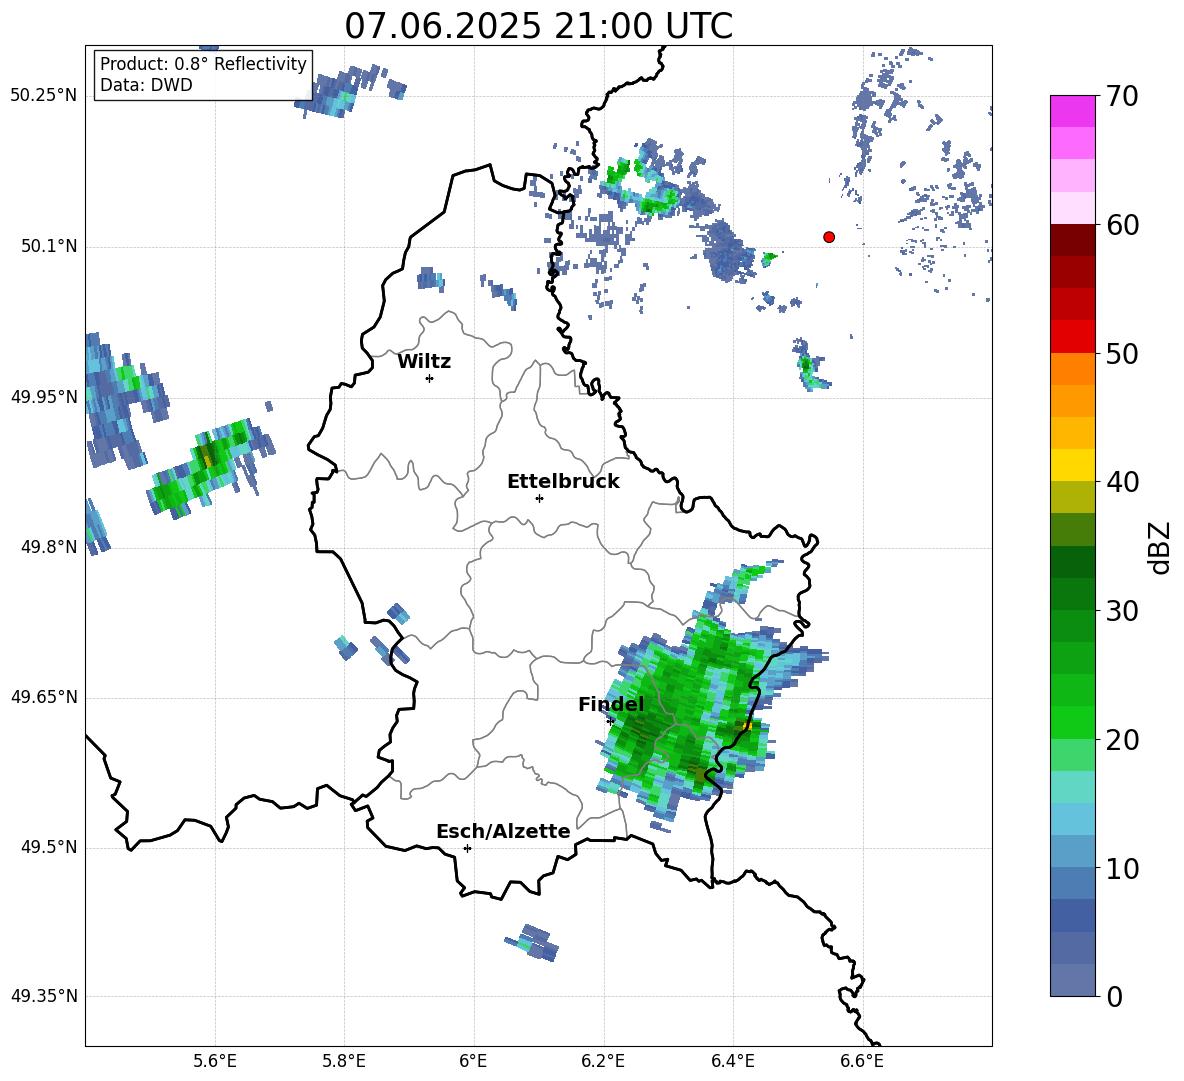Click the Esch/Alzette city label
This screenshot has height=1081, width=1184.
pos(503,831)
